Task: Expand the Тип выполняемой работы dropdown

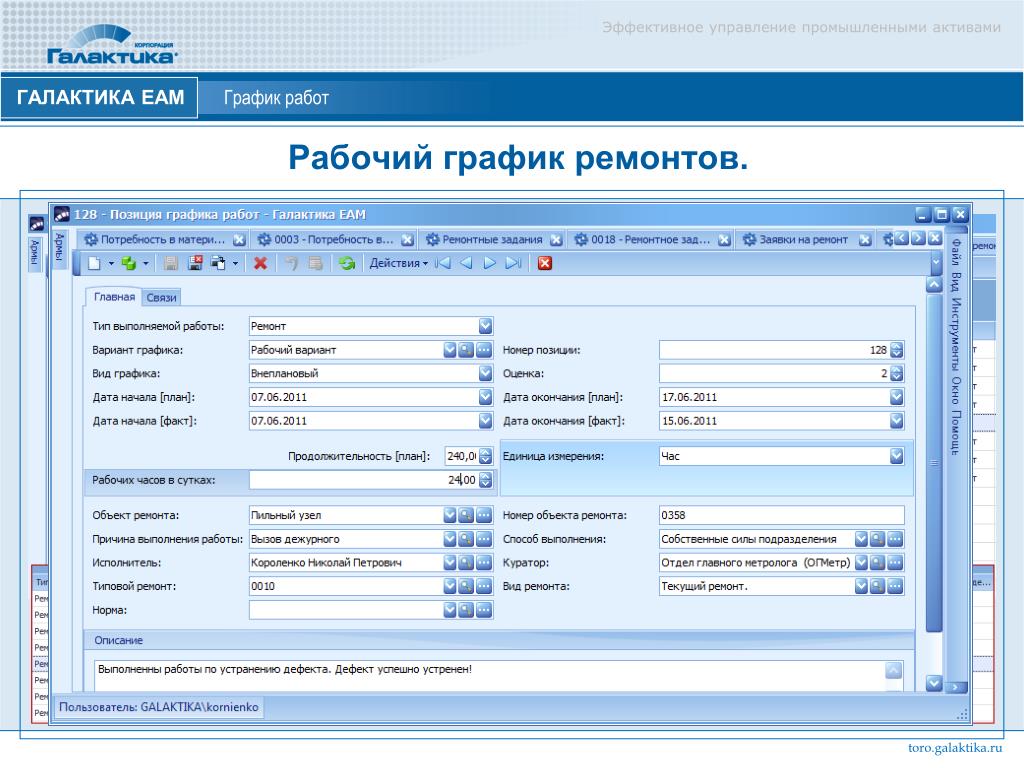Action: coord(485,326)
